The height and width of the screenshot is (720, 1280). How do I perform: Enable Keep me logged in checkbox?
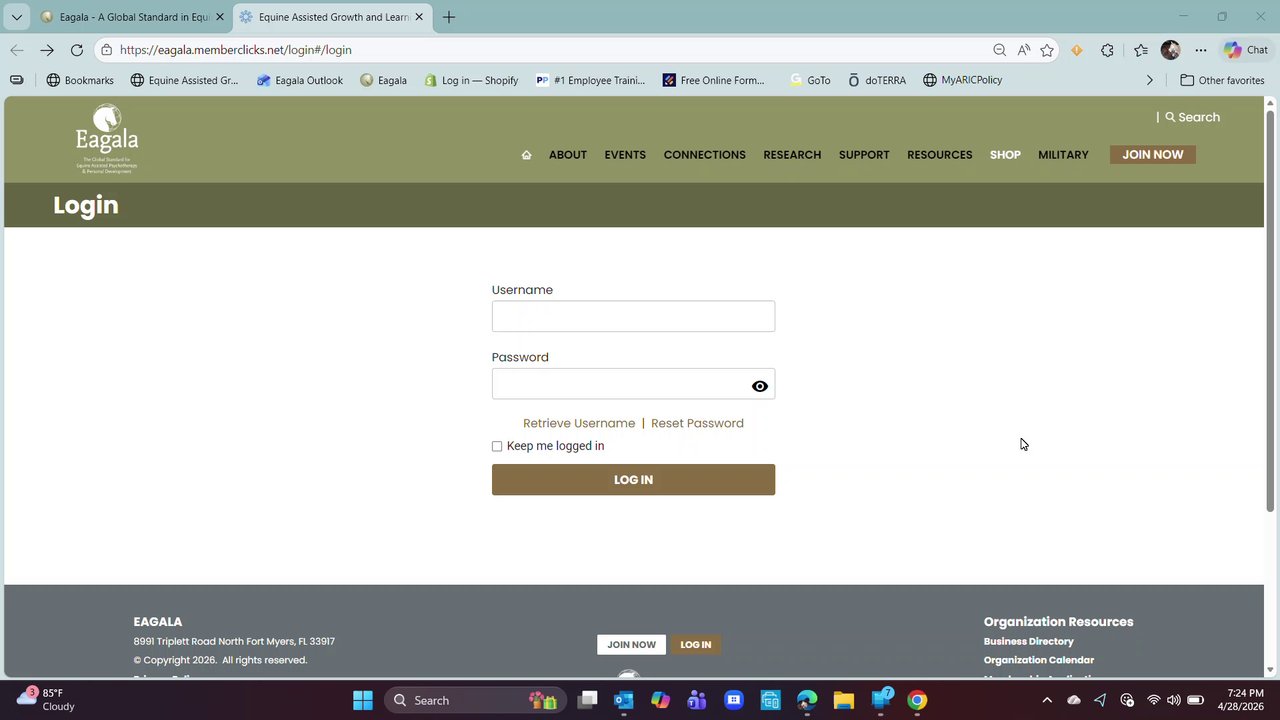(x=497, y=446)
